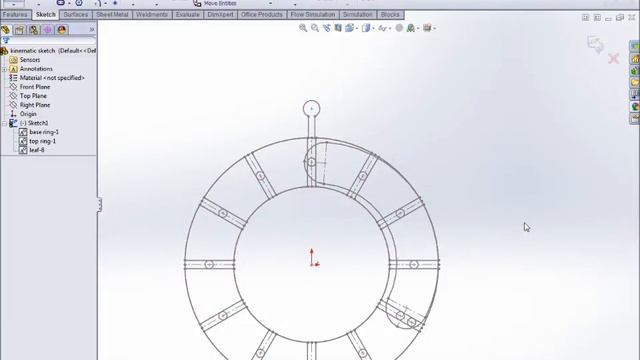Click the Previous View icon
The image size is (640, 360).
coord(327,28)
